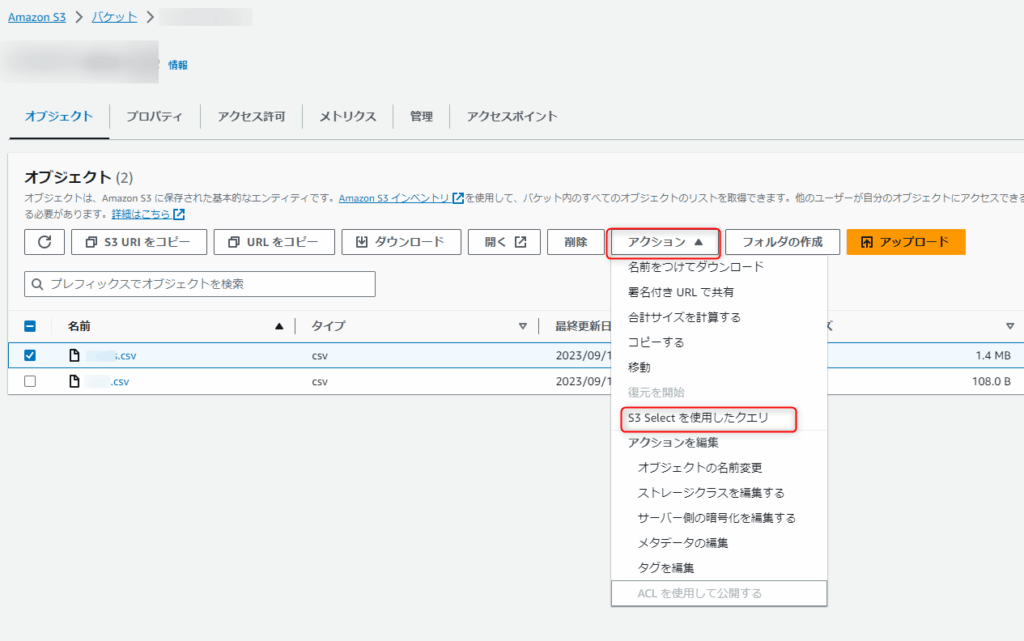This screenshot has height=641, width=1024.
Task: Choose S3 Select を使用したクエリ menu item
Action: (x=698, y=418)
